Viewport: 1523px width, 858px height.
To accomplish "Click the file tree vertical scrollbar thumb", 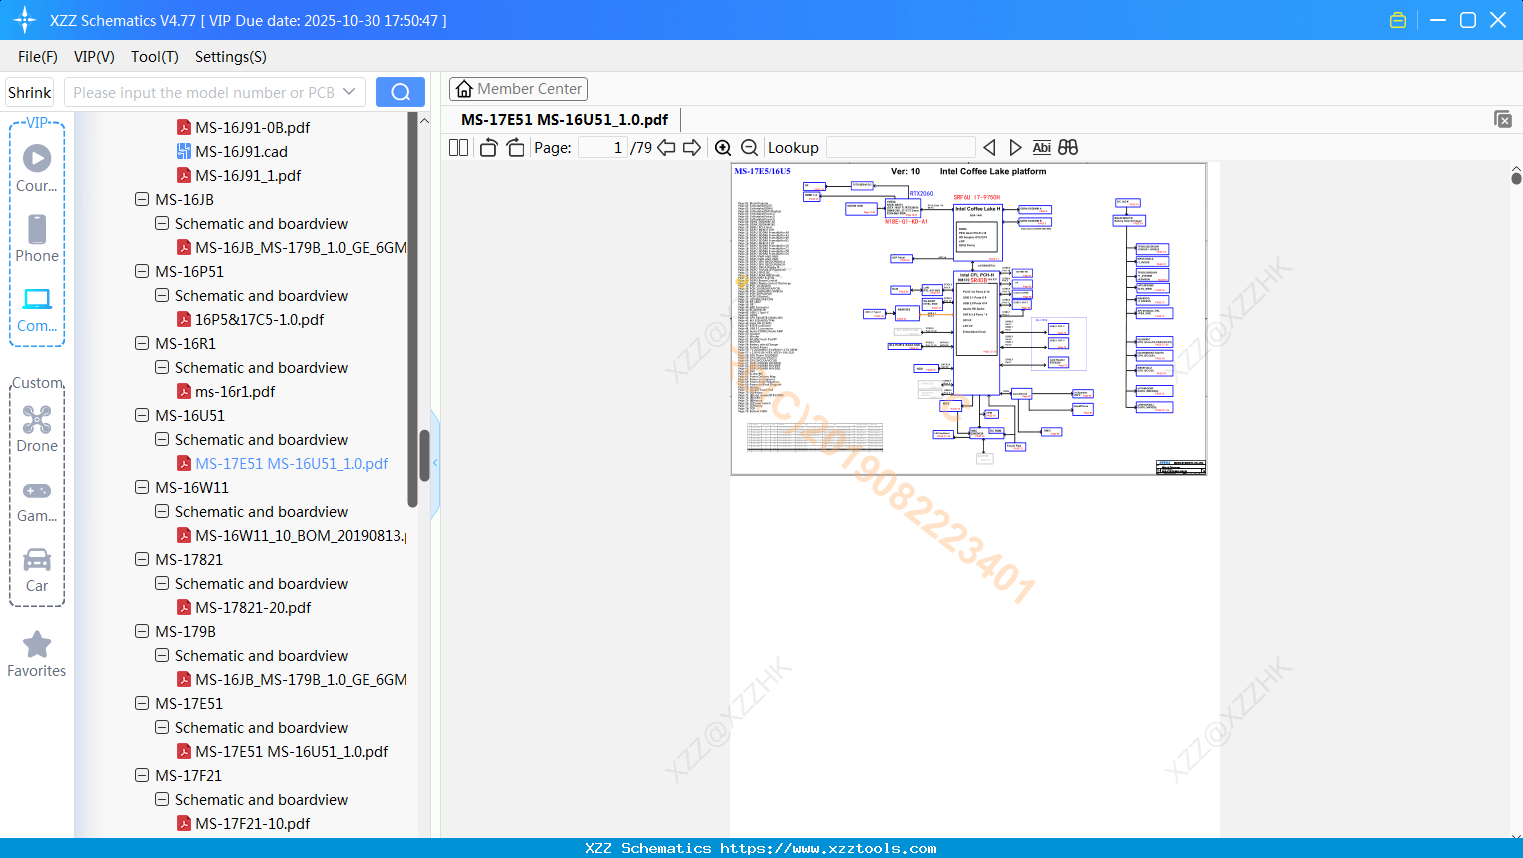I will click(x=424, y=455).
